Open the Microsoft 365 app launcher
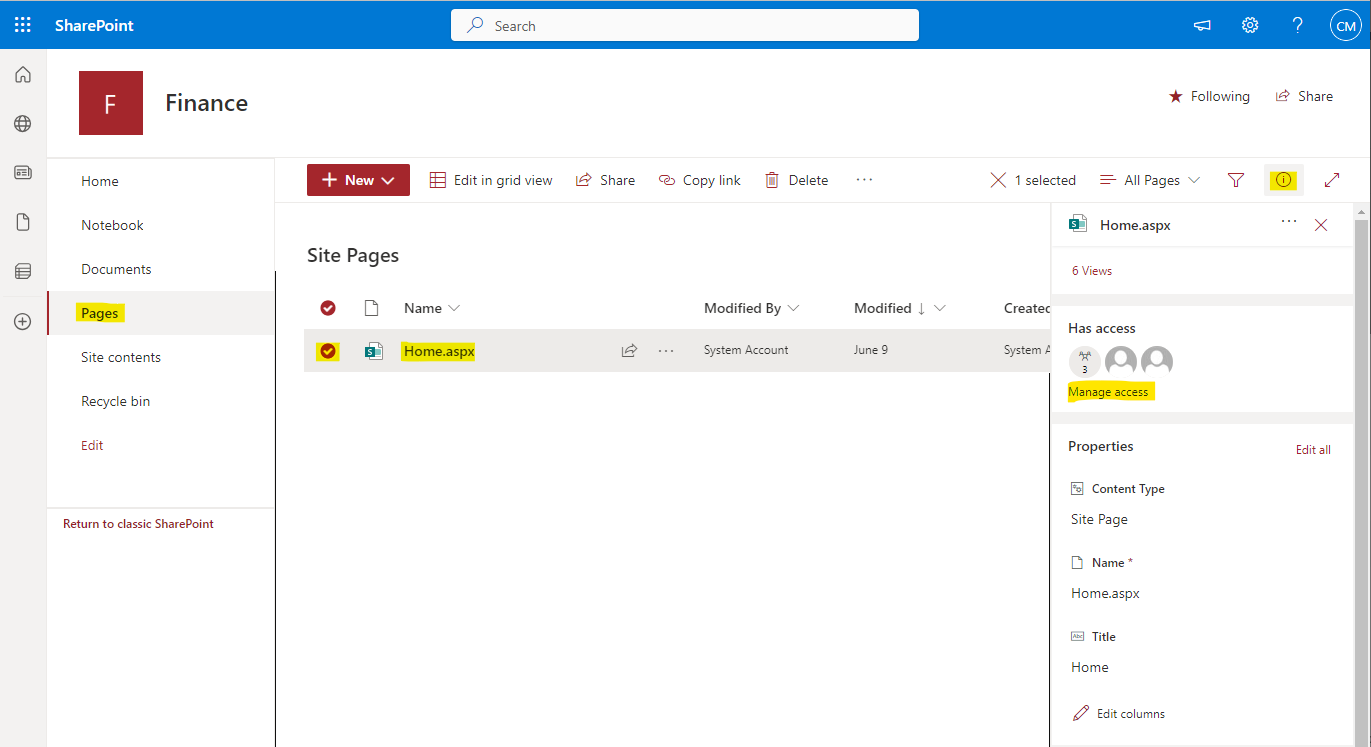The width and height of the screenshot is (1371, 747). point(22,24)
